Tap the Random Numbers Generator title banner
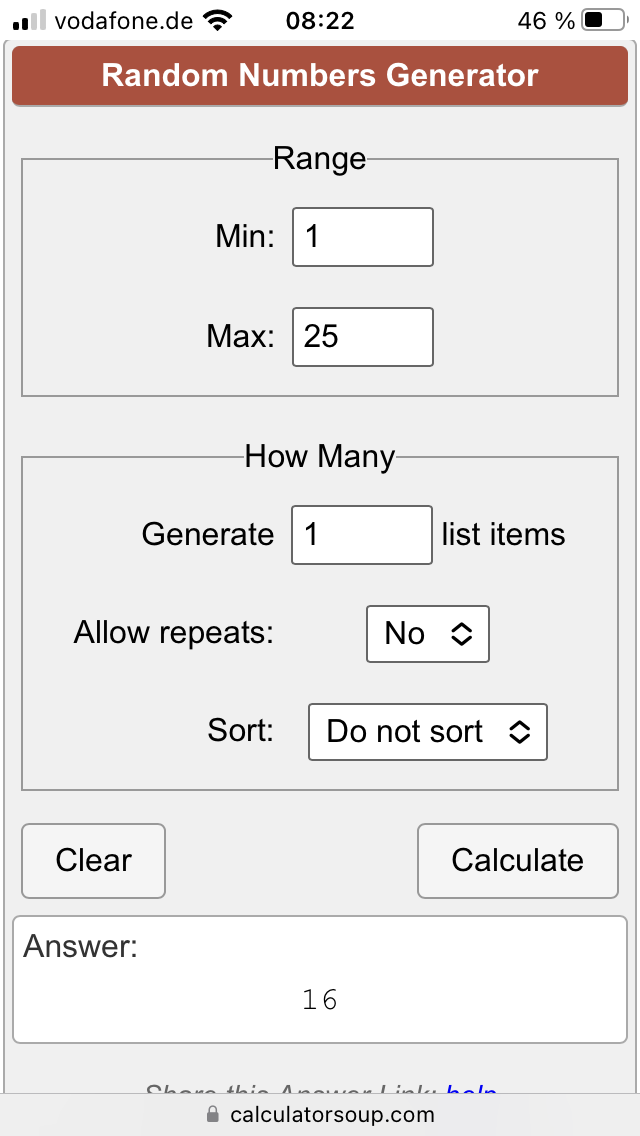The width and height of the screenshot is (640, 1136). 320,76
